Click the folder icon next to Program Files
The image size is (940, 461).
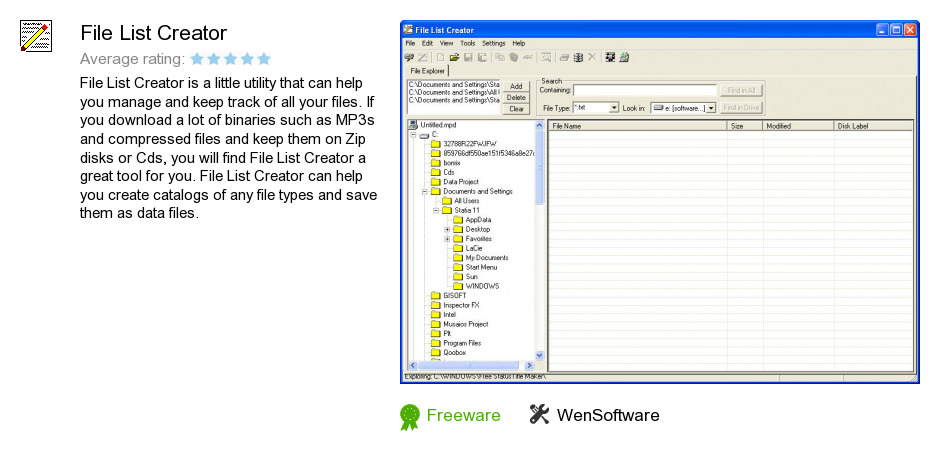436,343
